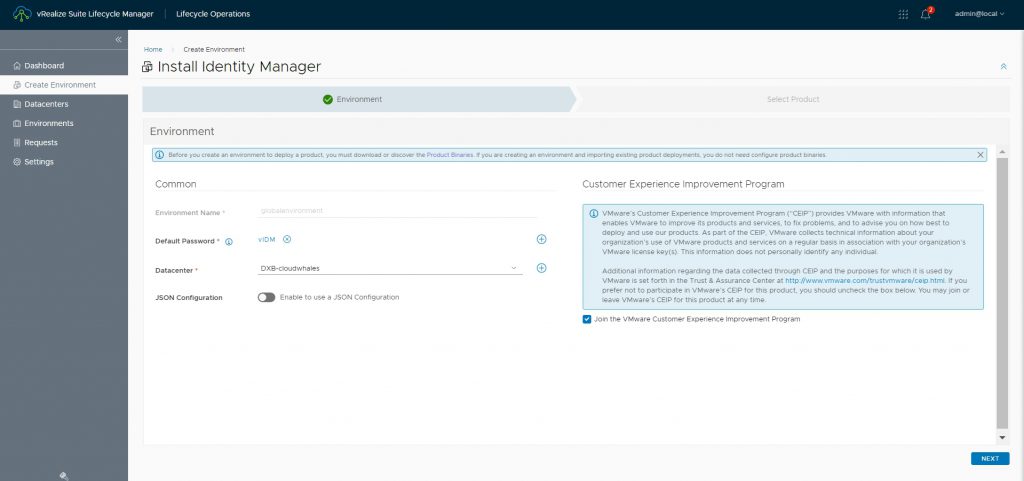Open Settings from sidebar
The height and width of the screenshot is (481, 1024).
pos(64,162)
